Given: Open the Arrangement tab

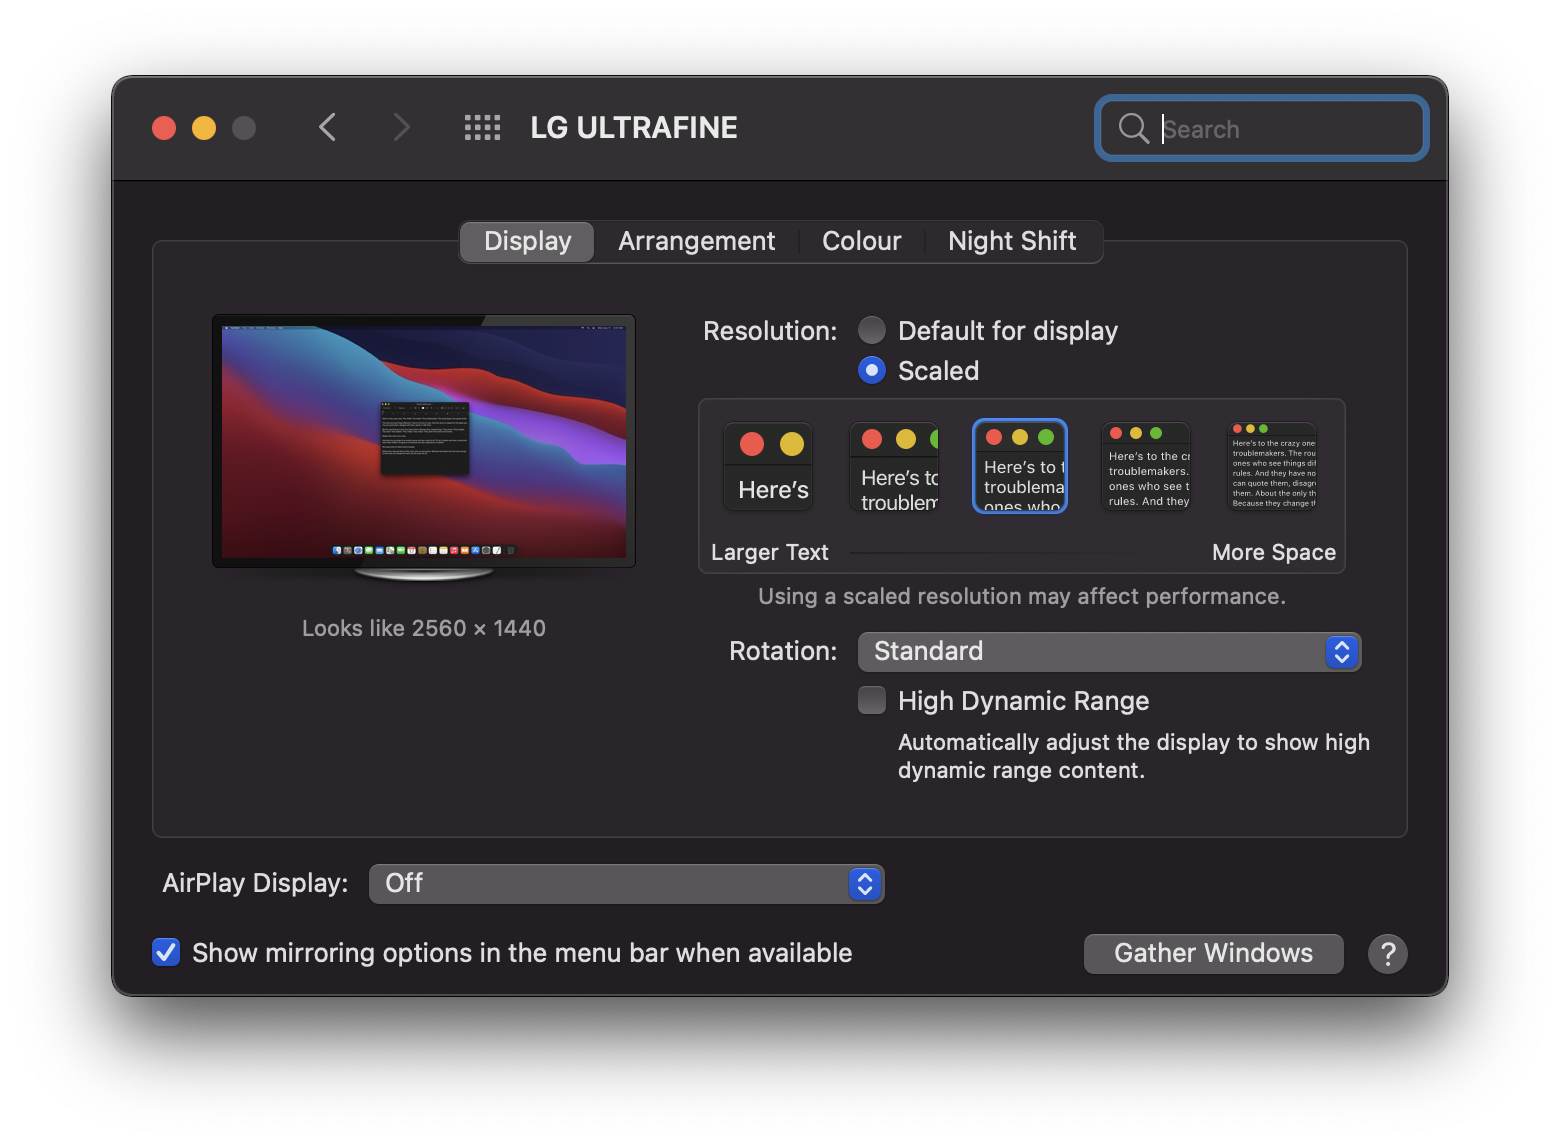Looking at the screenshot, I should [x=696, y=241].
